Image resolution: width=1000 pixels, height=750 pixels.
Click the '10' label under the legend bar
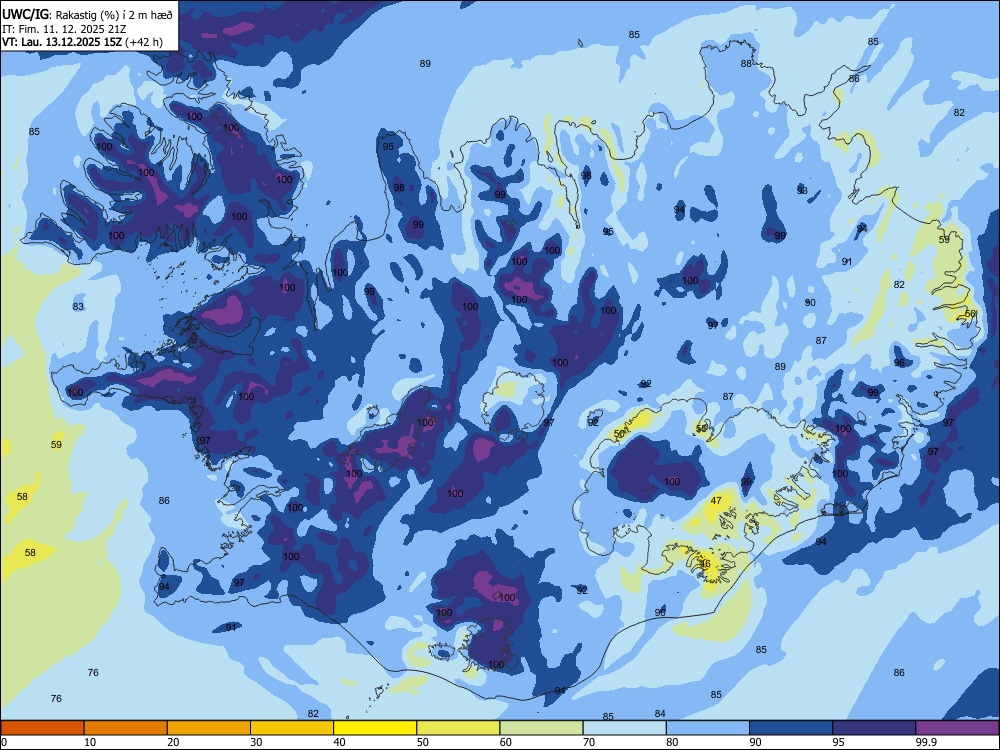[91, 742]
